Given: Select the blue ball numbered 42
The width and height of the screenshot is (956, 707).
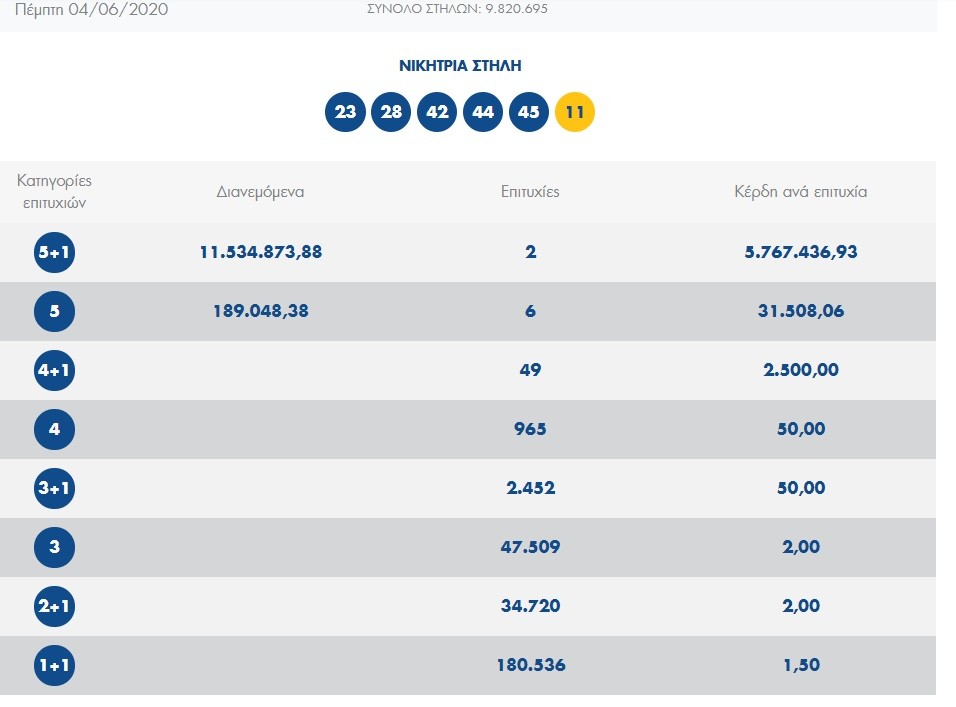Looking at the screenshot, I should 437,112.
